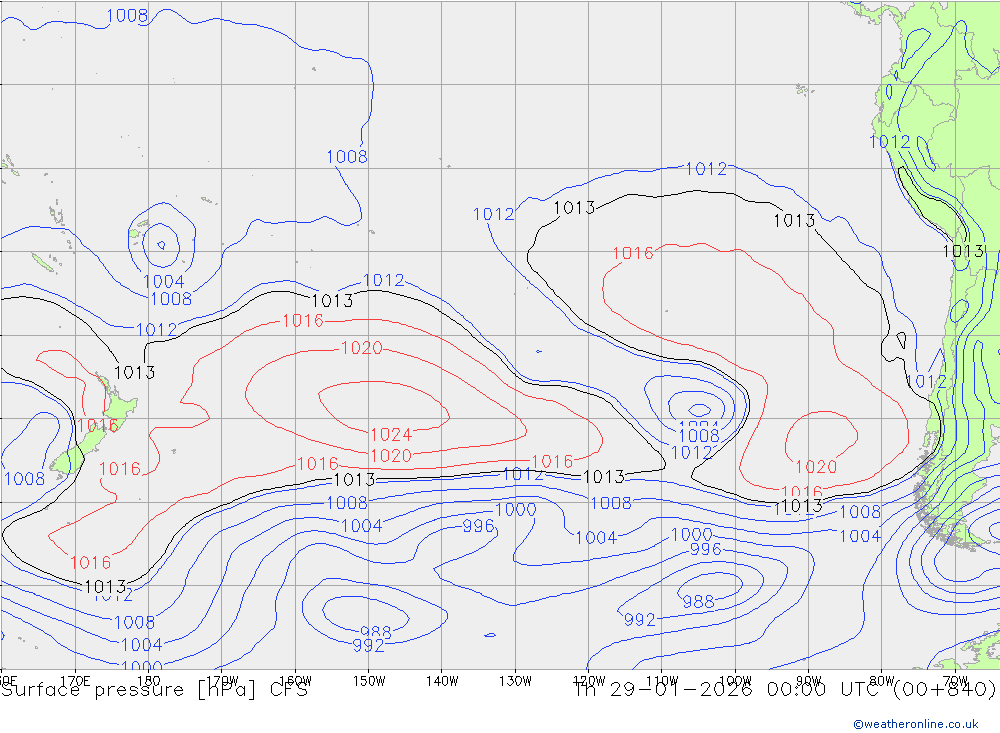Viewport: 1000px width, 733px height.
Task: Select the 150W longitude label
Action: pos(369,681)
